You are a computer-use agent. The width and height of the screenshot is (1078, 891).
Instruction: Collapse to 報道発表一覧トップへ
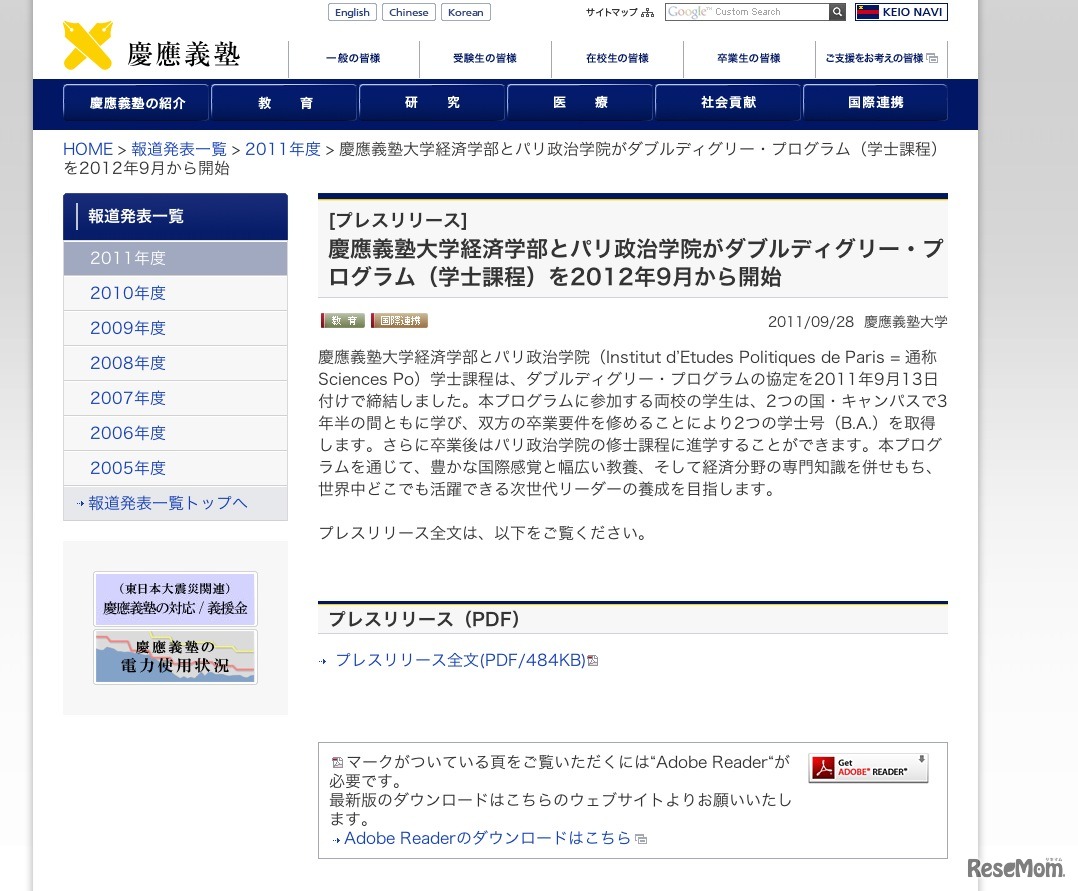point(167,503)
